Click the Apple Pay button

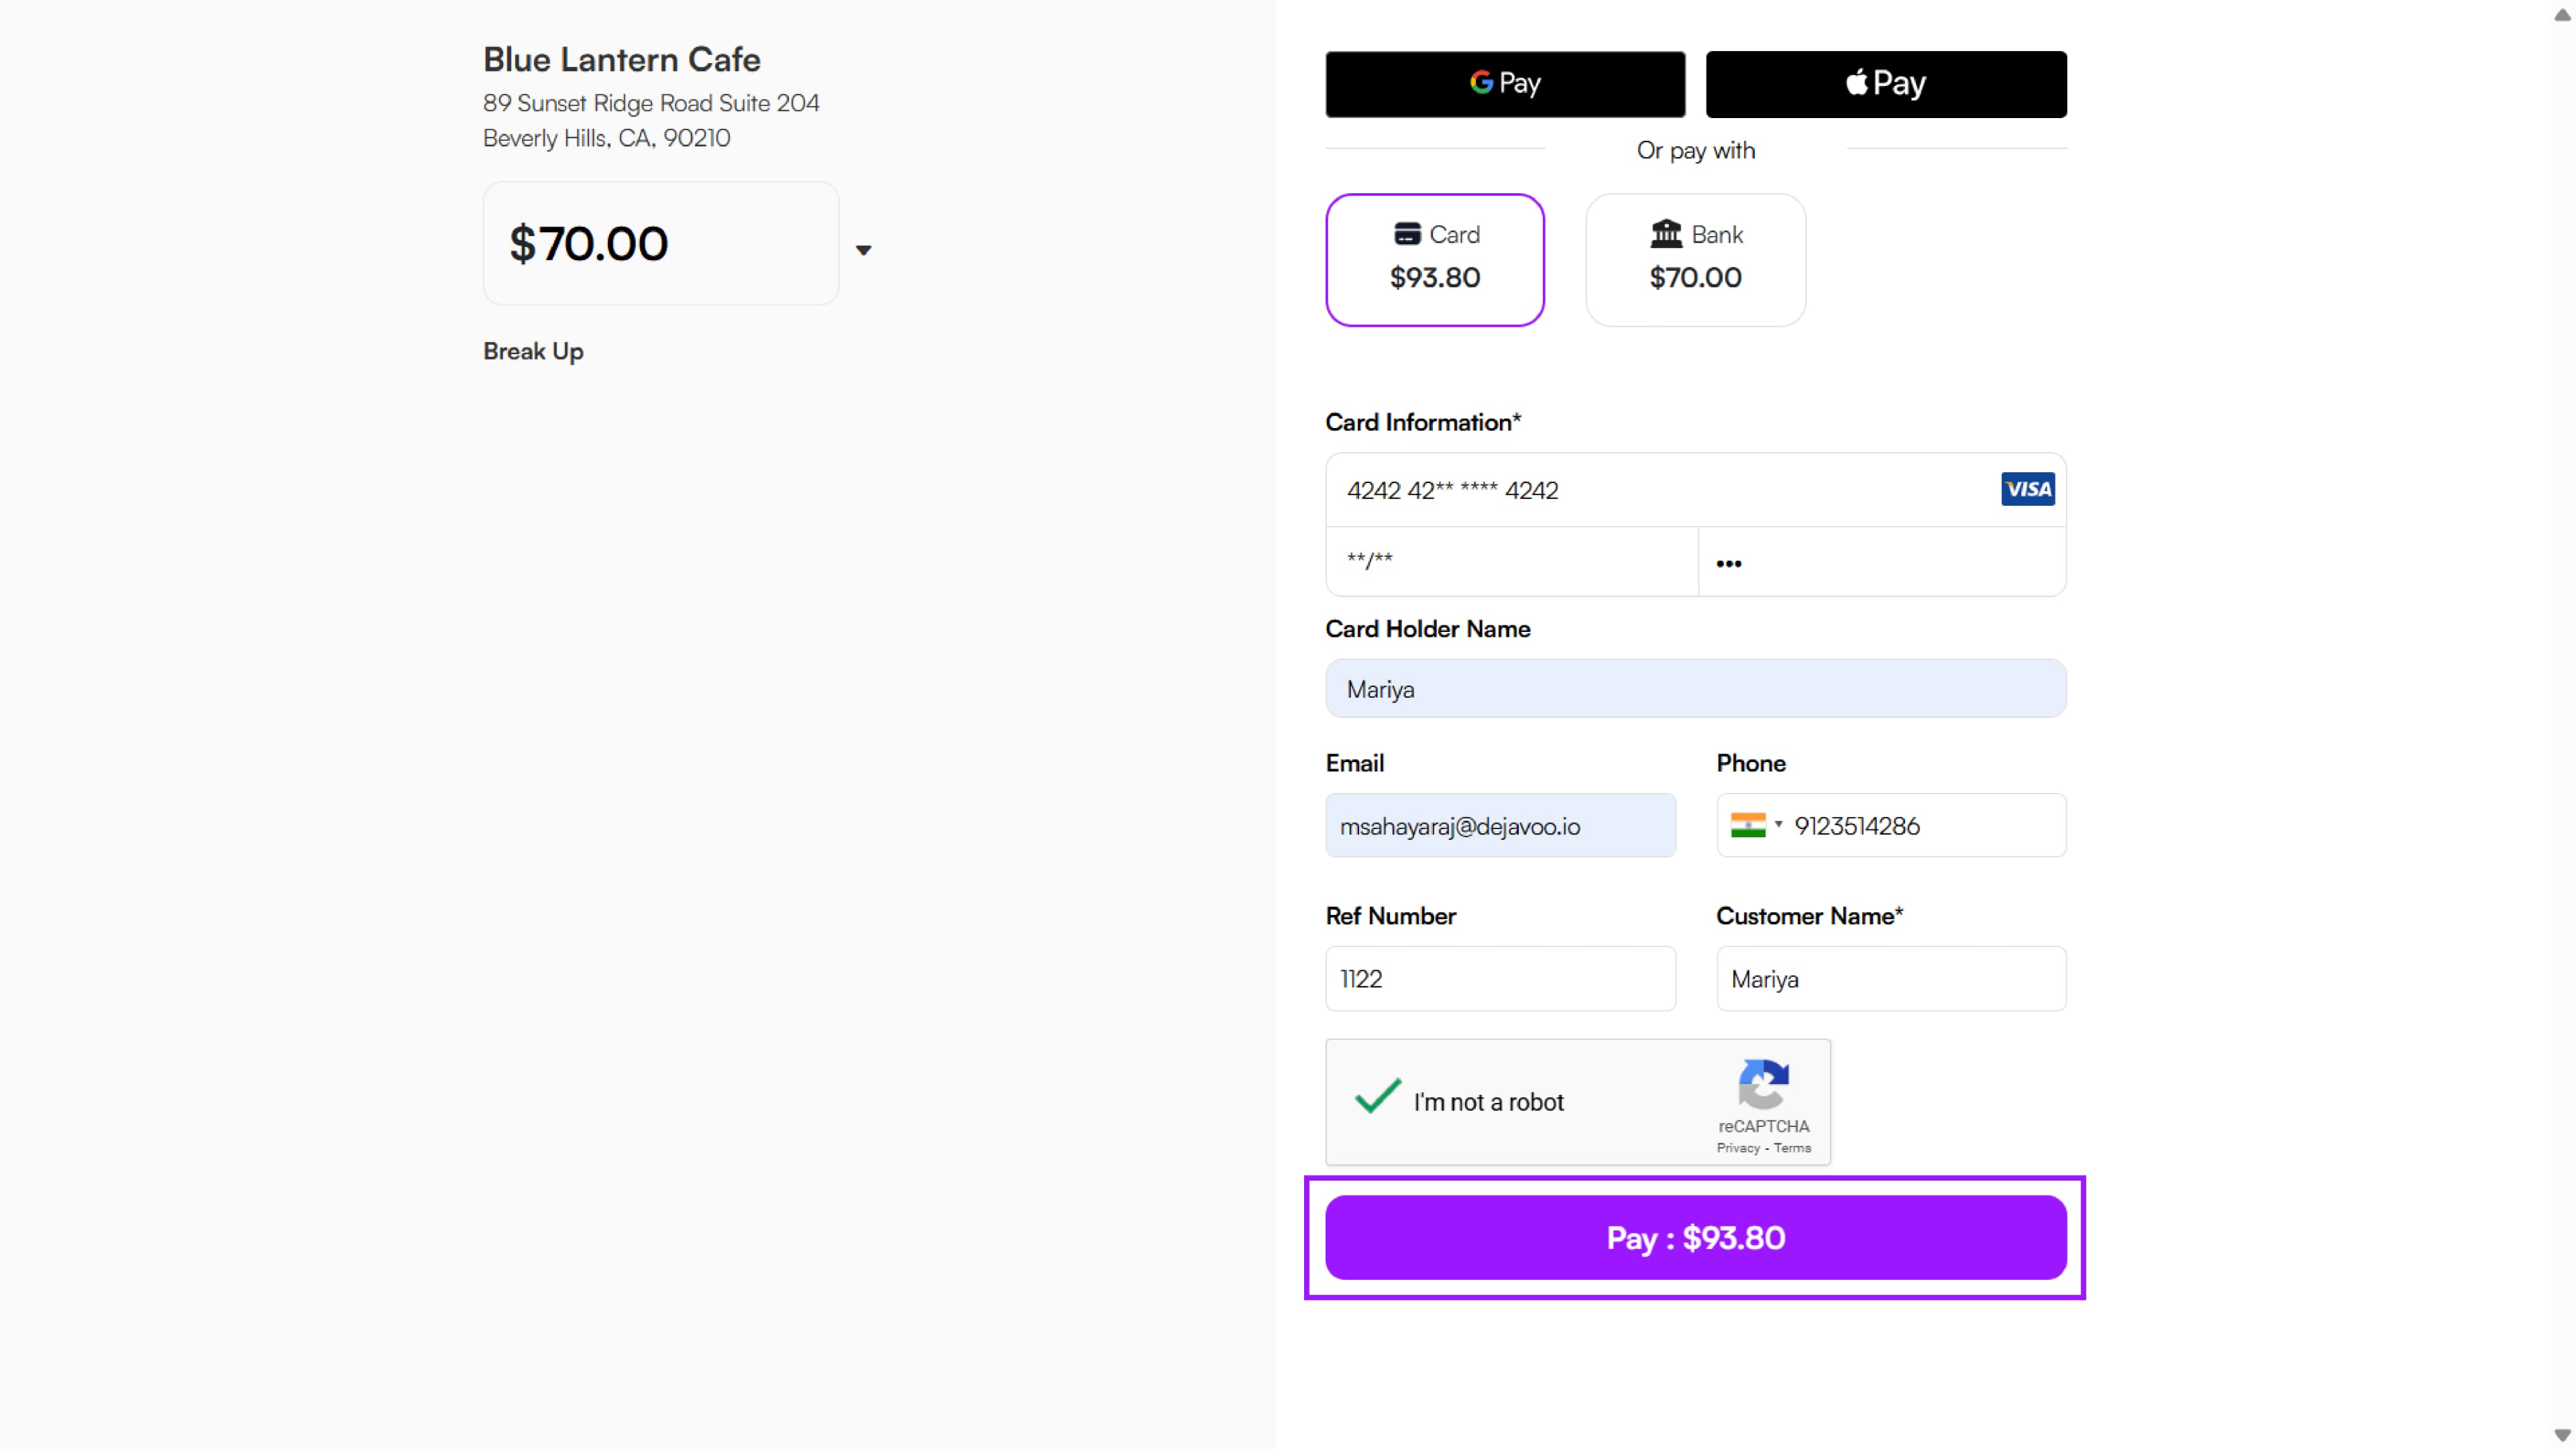pos(1885,84)
